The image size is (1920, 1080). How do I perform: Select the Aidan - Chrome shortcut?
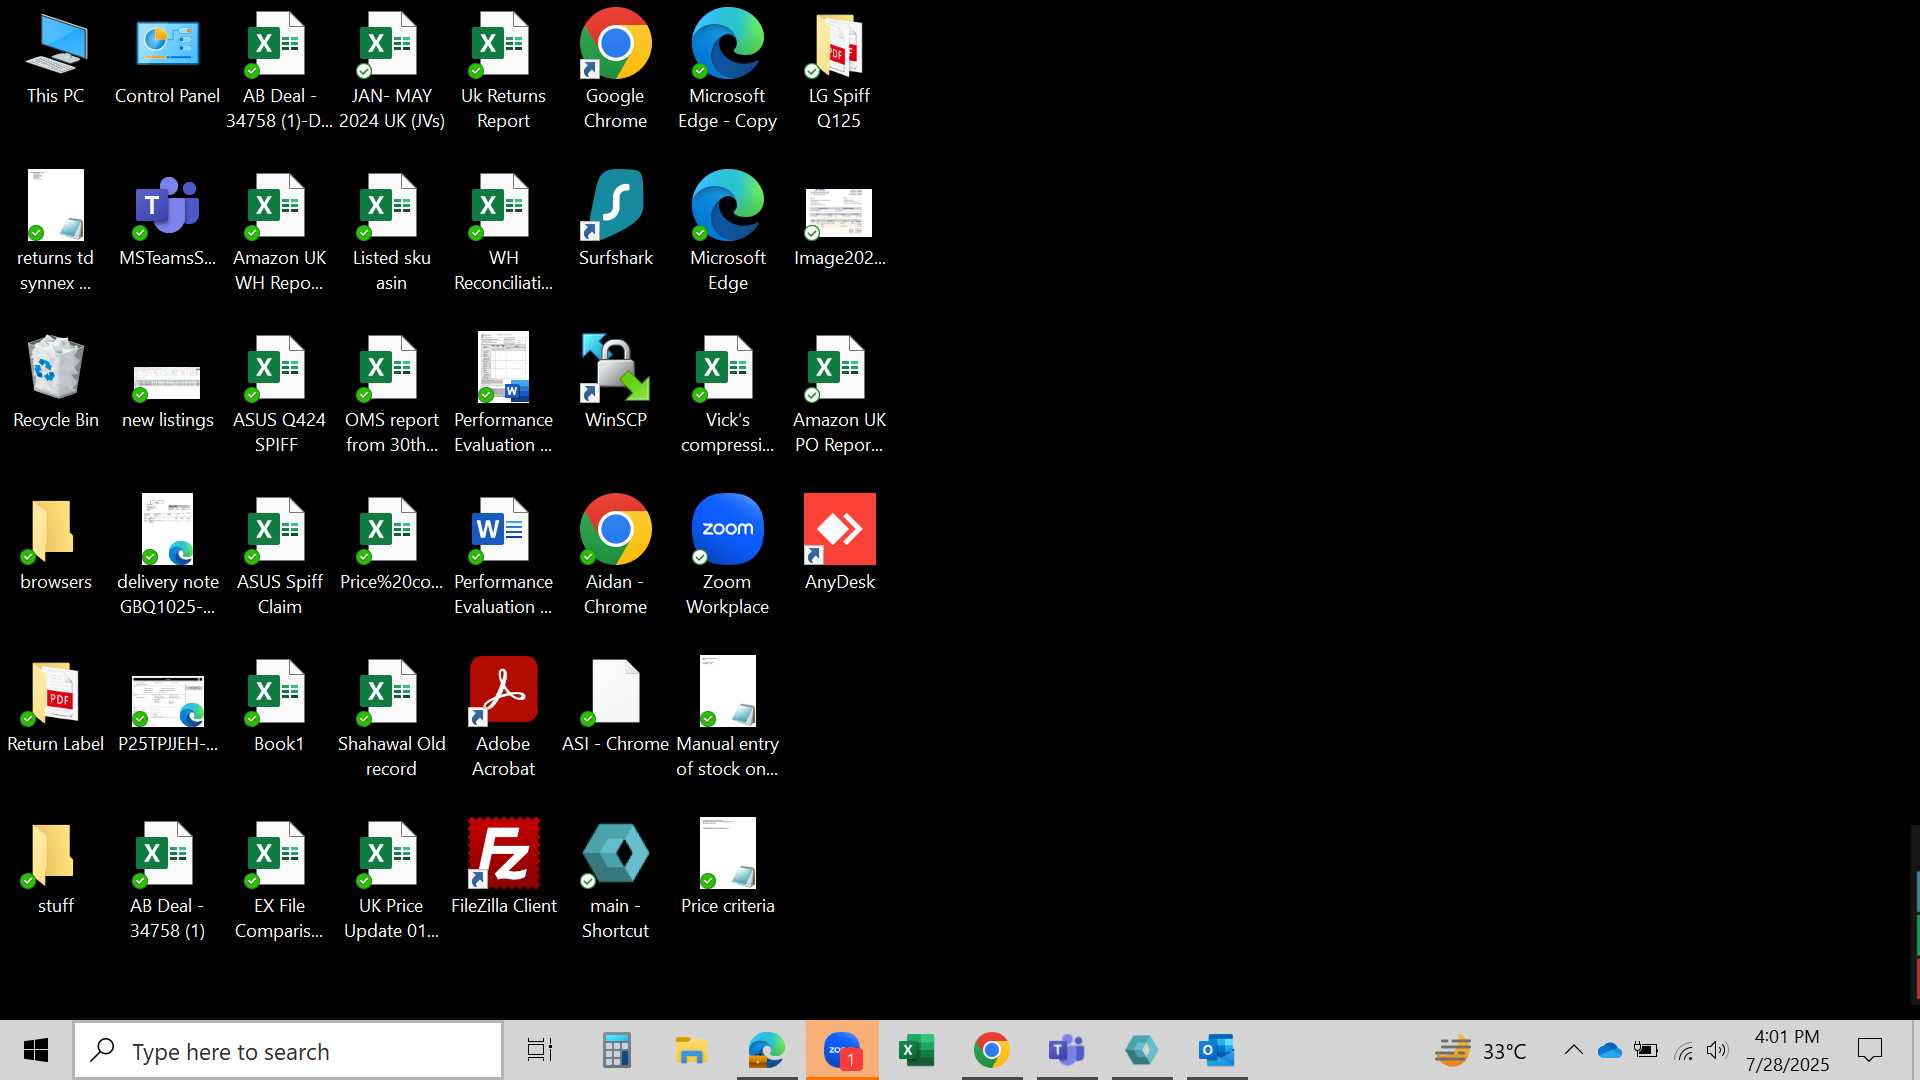tap(615, 556)
